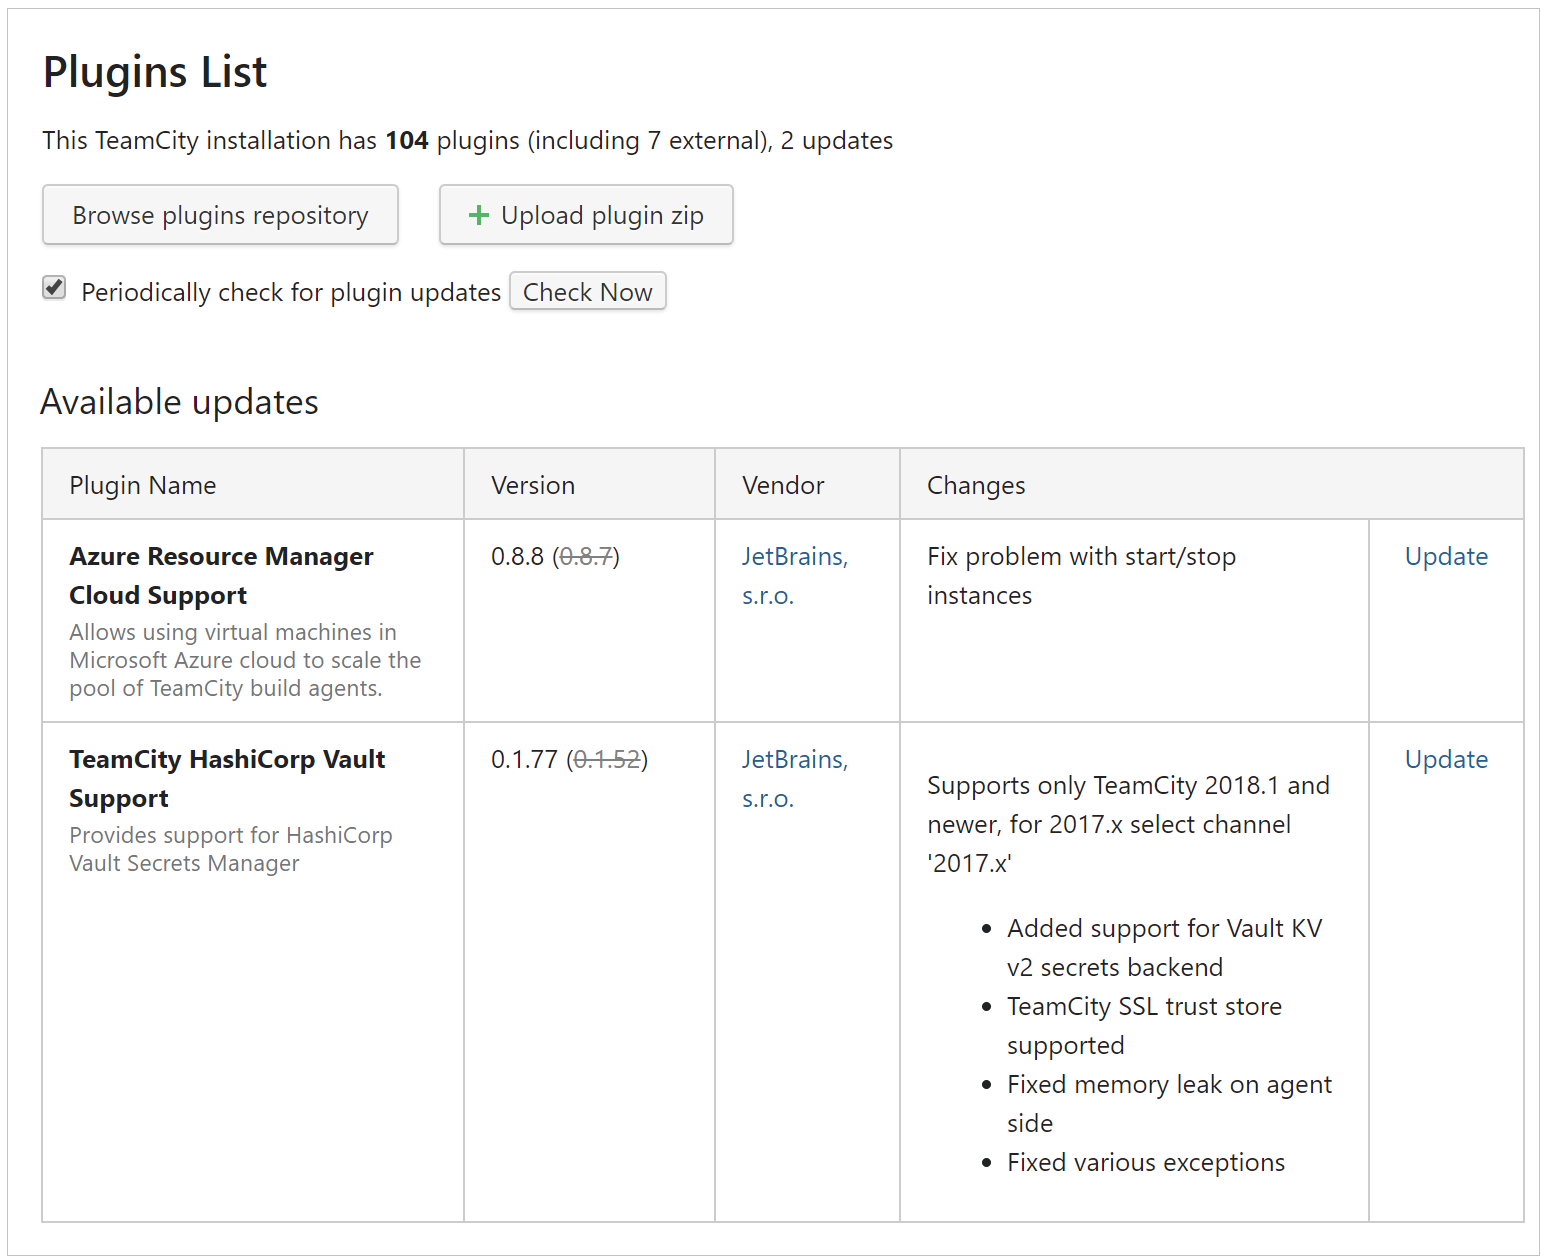Click 'Provides support for HashiCorp Vault' description

click(231, 849)
